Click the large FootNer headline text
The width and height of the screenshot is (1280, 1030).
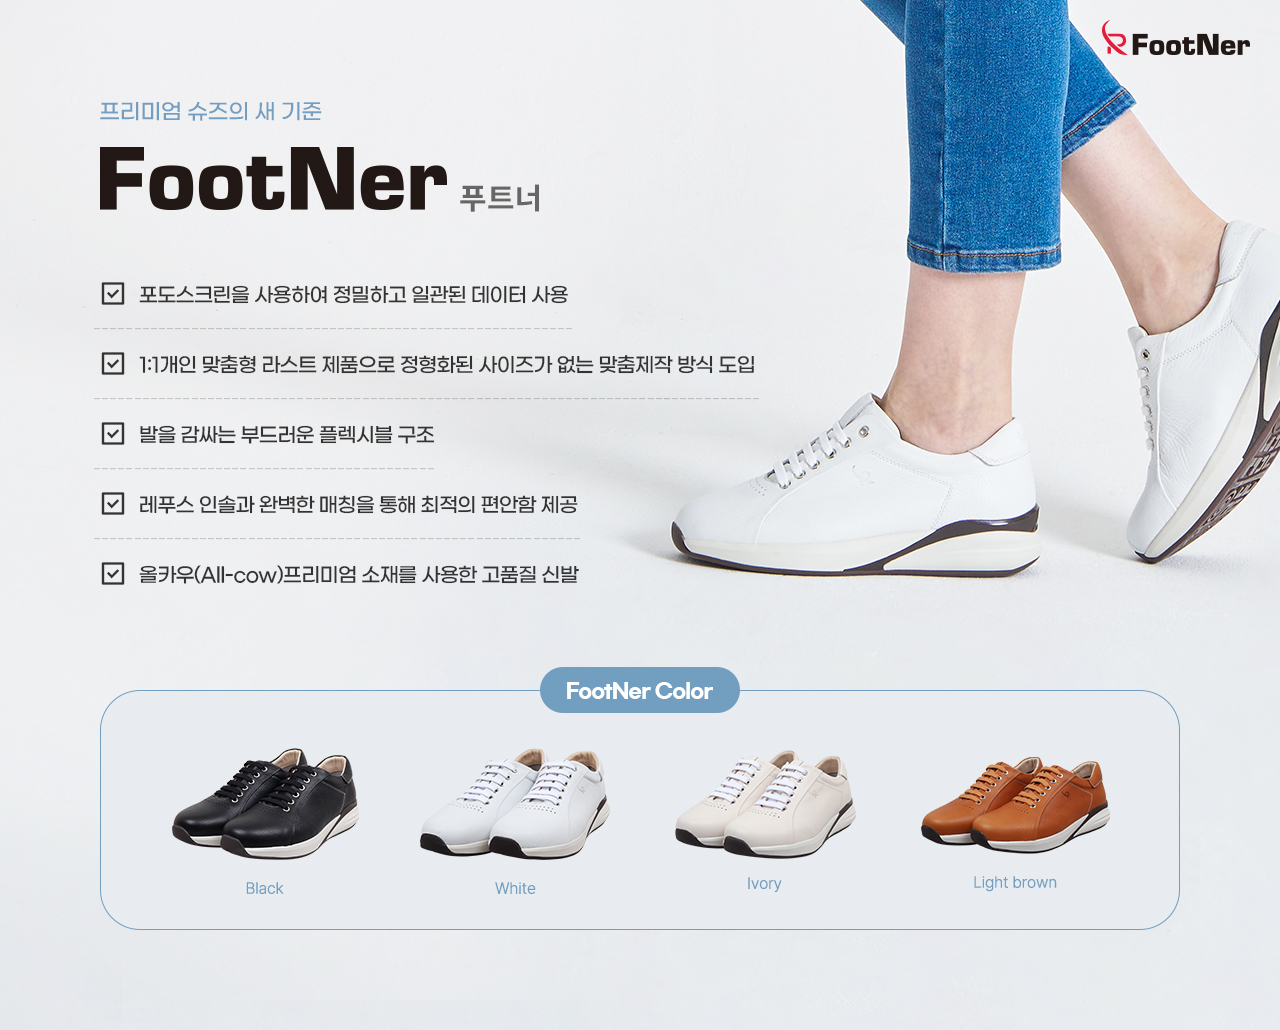pos(273,180)
